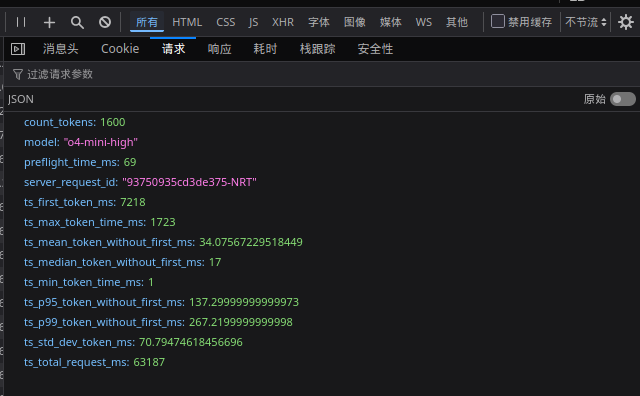
Task: Open the network search magnifier
Action: (77, 22)
